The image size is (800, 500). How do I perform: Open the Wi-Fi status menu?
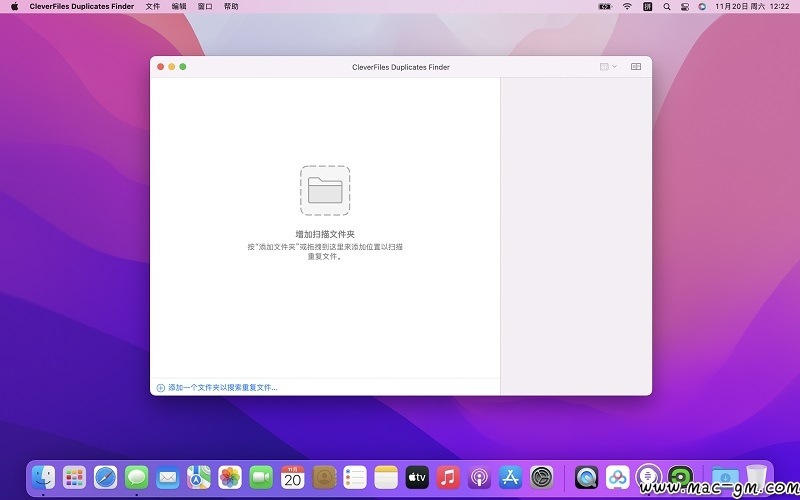[x=627, y=7]
